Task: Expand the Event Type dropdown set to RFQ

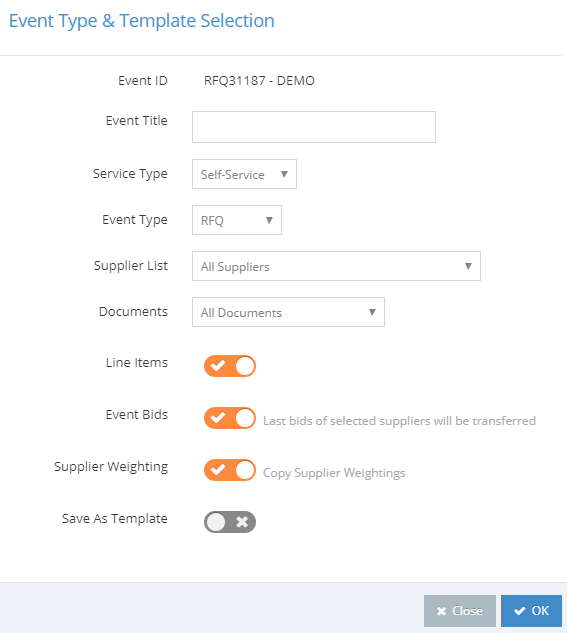Action: pos(236,220)
